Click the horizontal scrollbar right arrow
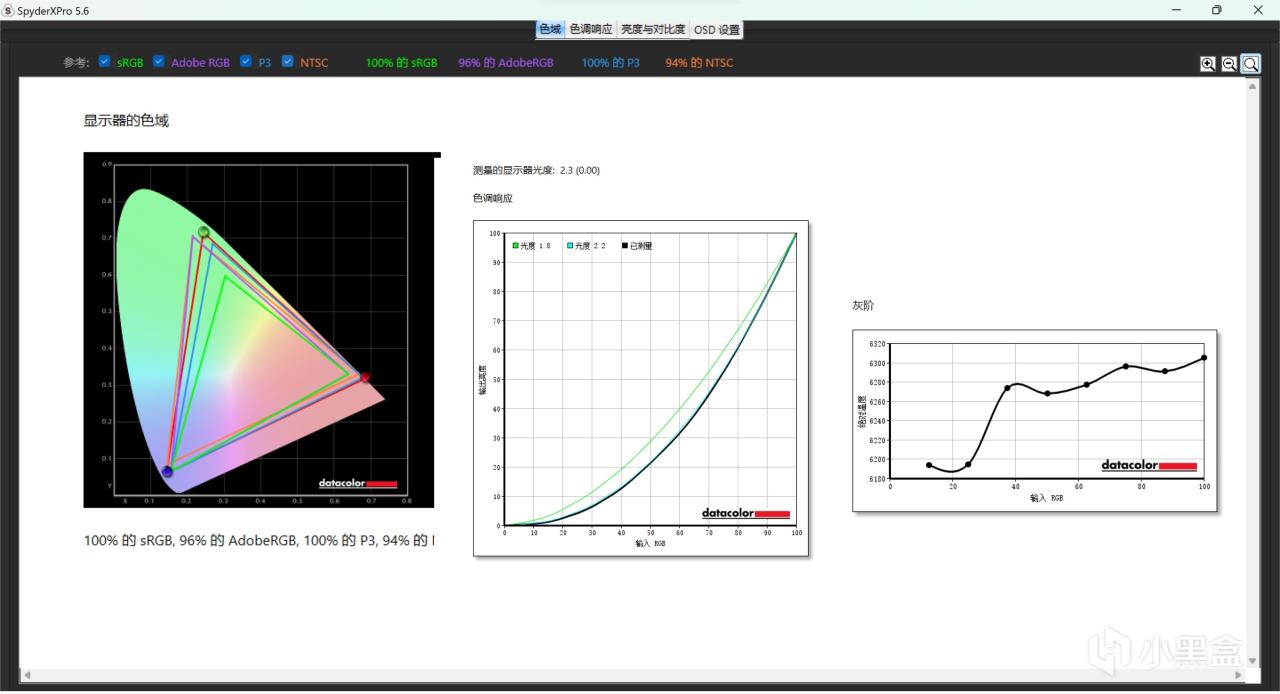The image size is (1280, 694). tap(1240, 676)
